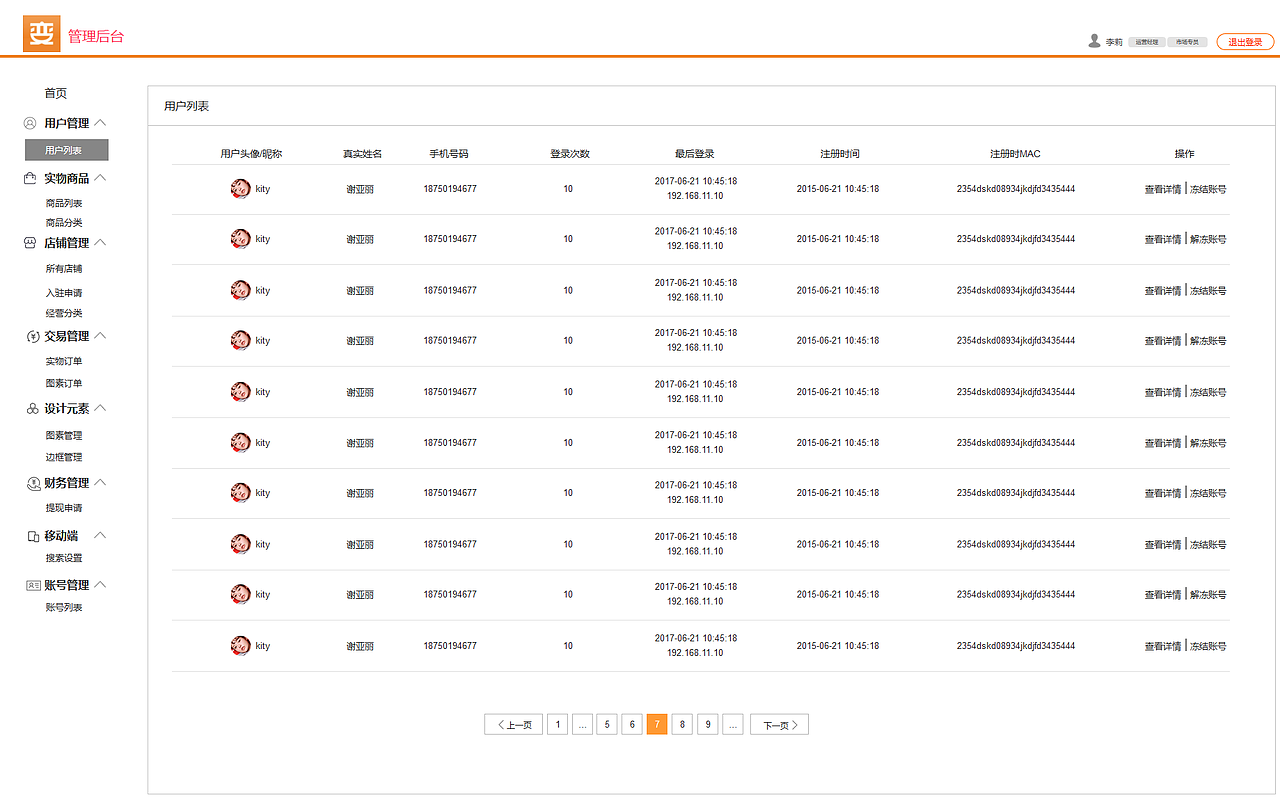Image resolution: width=1280 pixels, height=809 pixels.
Task: Click the 注册时MAC column header
Action: 1015,154
